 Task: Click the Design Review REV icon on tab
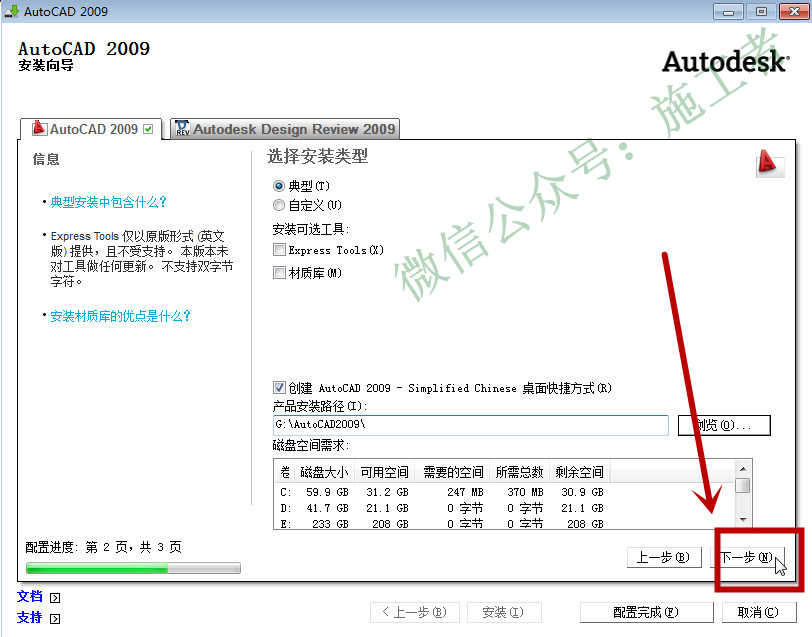182,128
